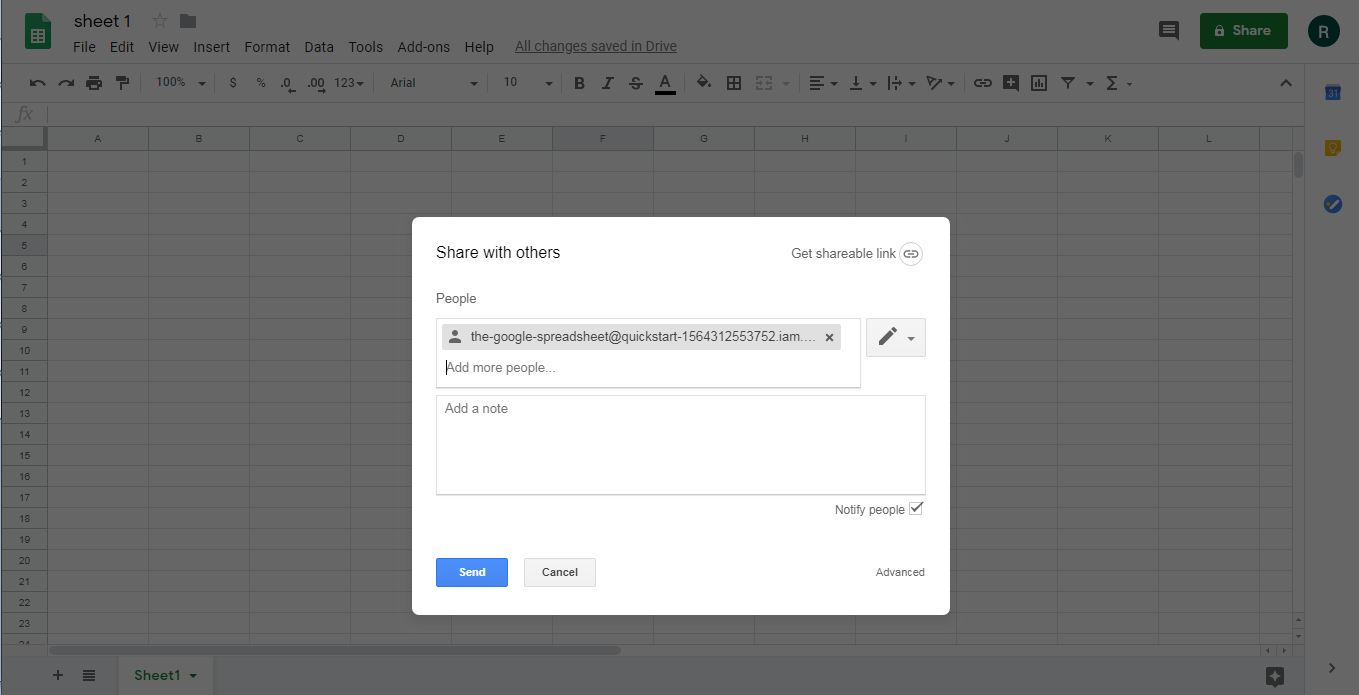
Task: Toggle italic formatting
Action: pos(607,83)
